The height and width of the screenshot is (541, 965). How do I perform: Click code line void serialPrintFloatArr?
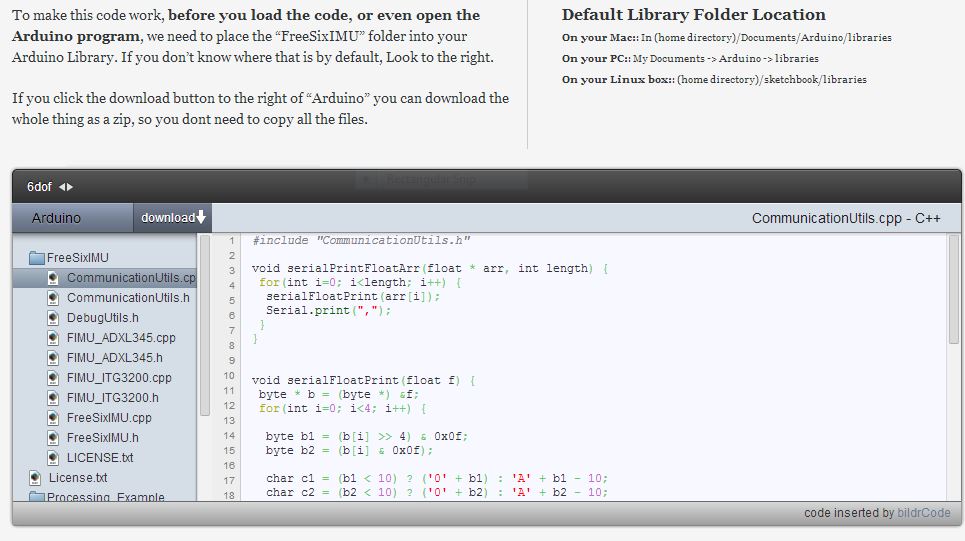point(430,268)
